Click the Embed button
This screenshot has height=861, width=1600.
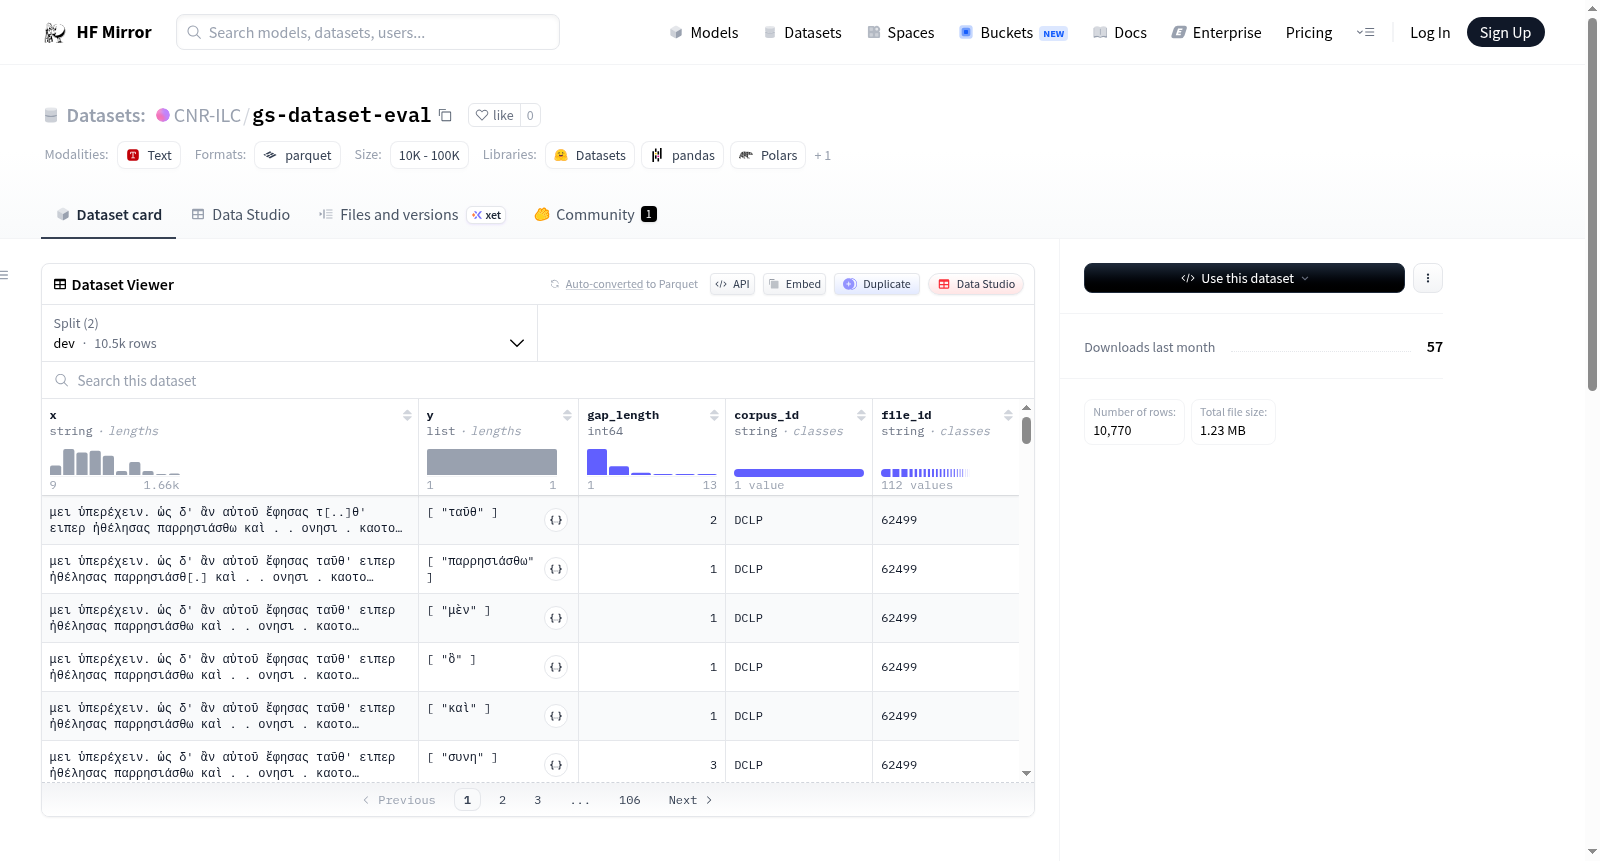pyautogui.click(x=795, y=284)
